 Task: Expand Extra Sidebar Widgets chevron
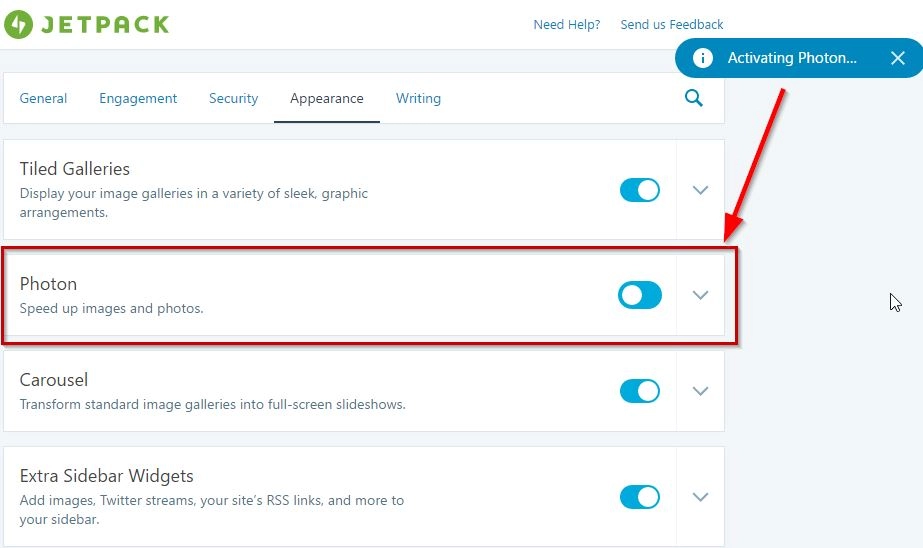(700, 497)
